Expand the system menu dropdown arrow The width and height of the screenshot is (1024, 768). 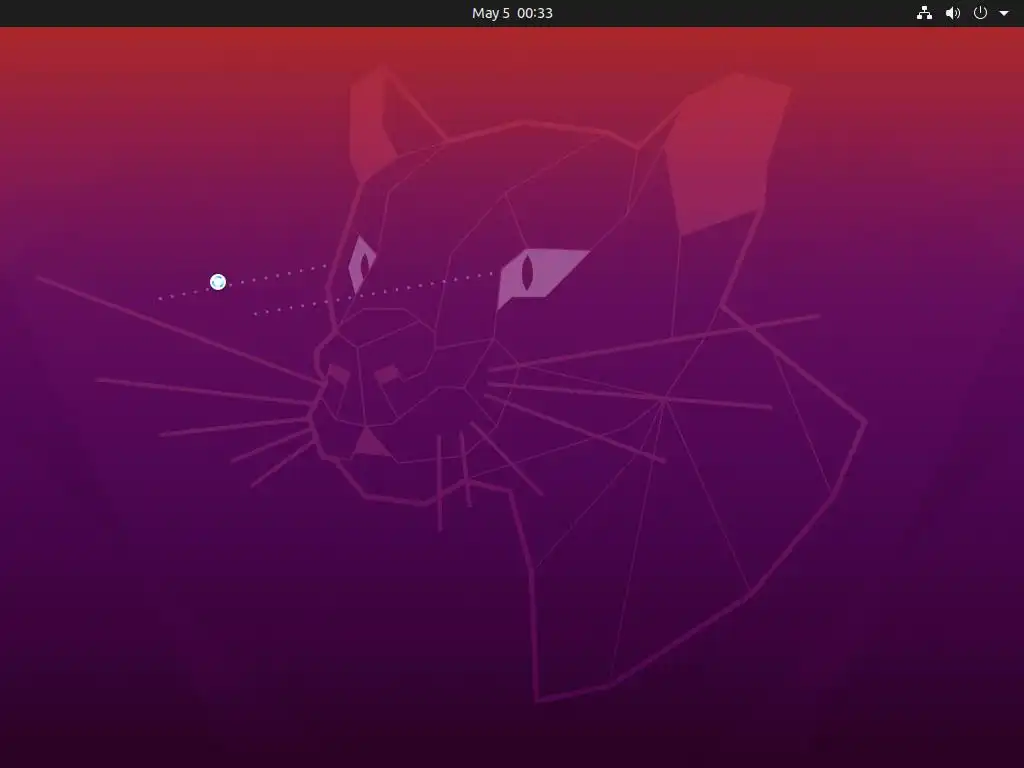point(1004,13)
